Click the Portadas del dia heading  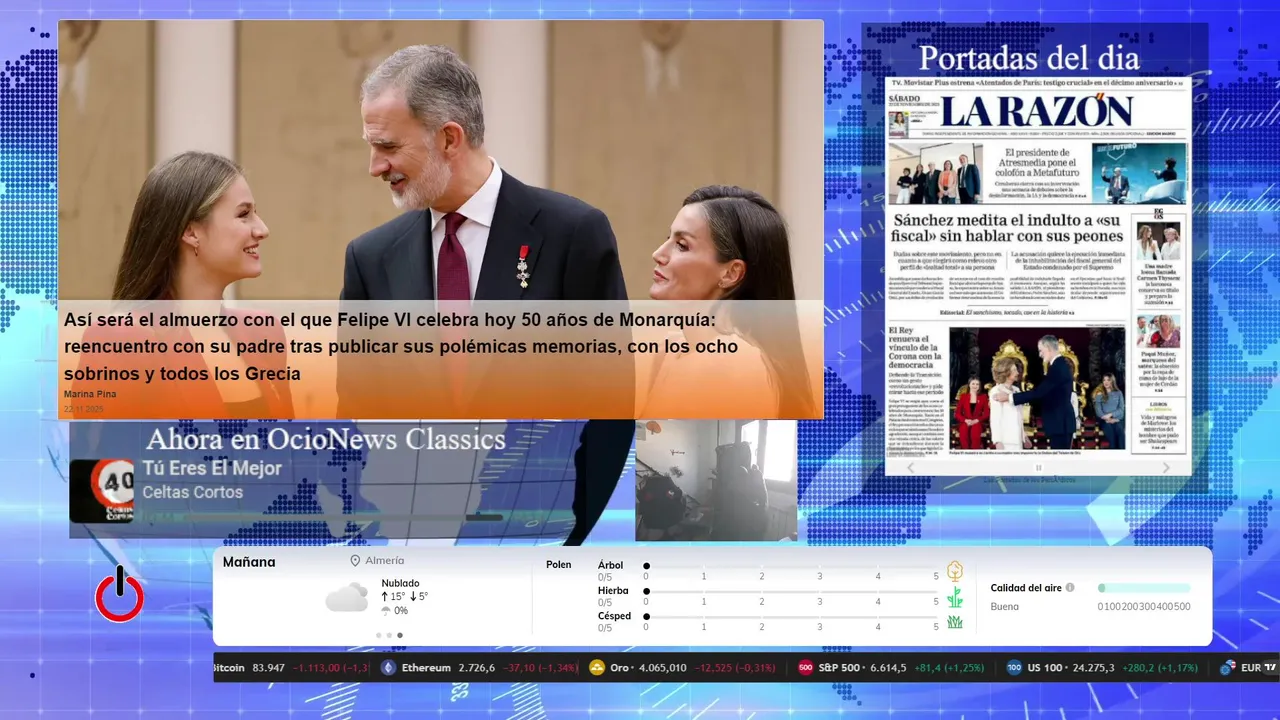click(x=1029, y=57)
